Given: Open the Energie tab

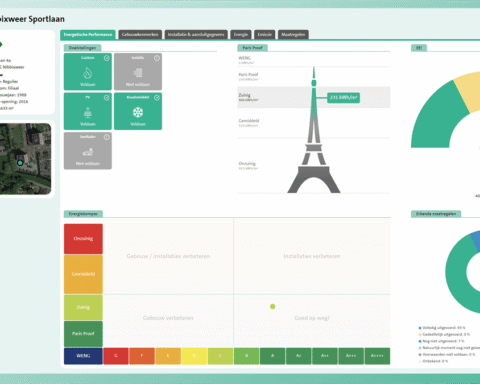Looking at the screenshot, I should 241,35.
